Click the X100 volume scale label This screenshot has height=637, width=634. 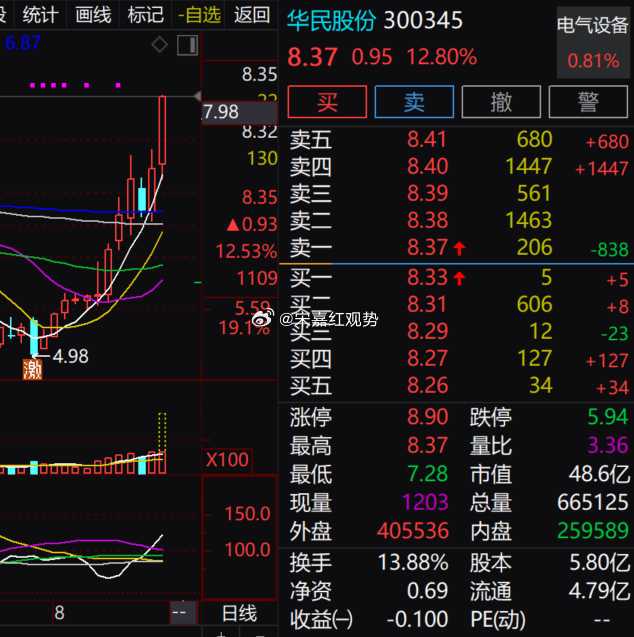(227, 460)
